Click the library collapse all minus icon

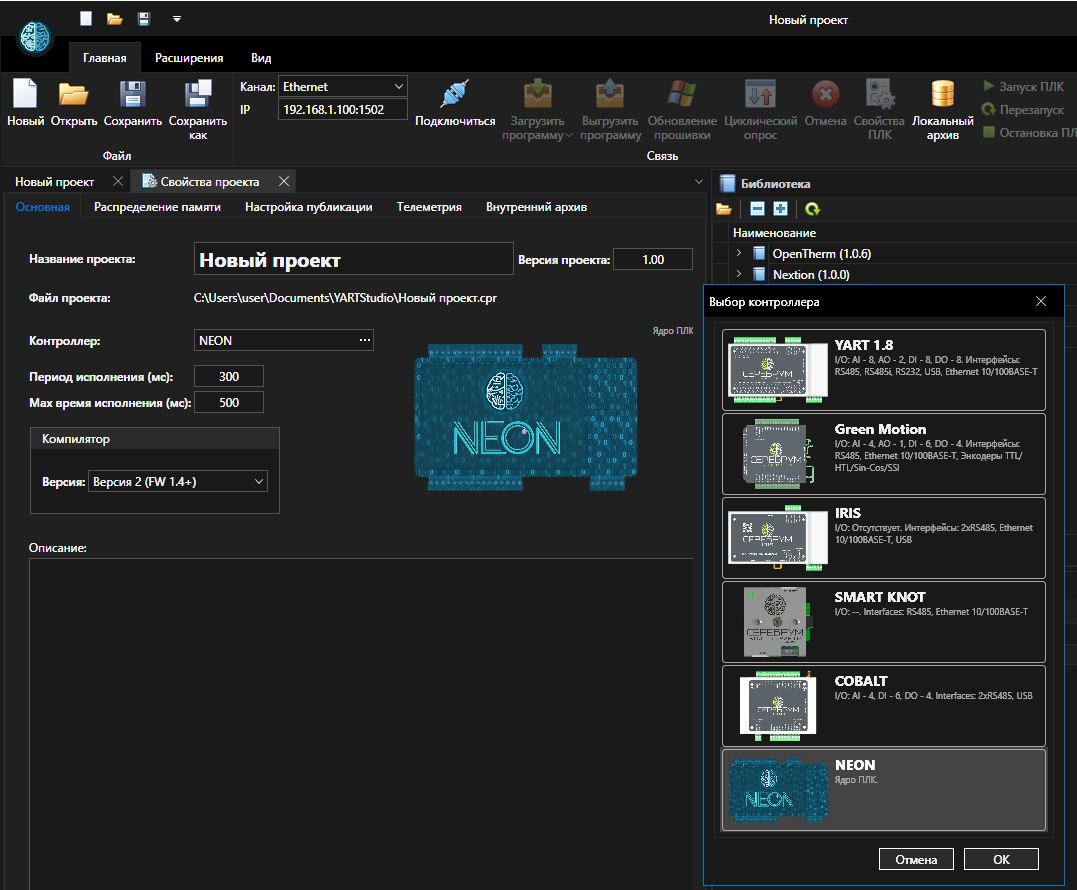(757, 209)
